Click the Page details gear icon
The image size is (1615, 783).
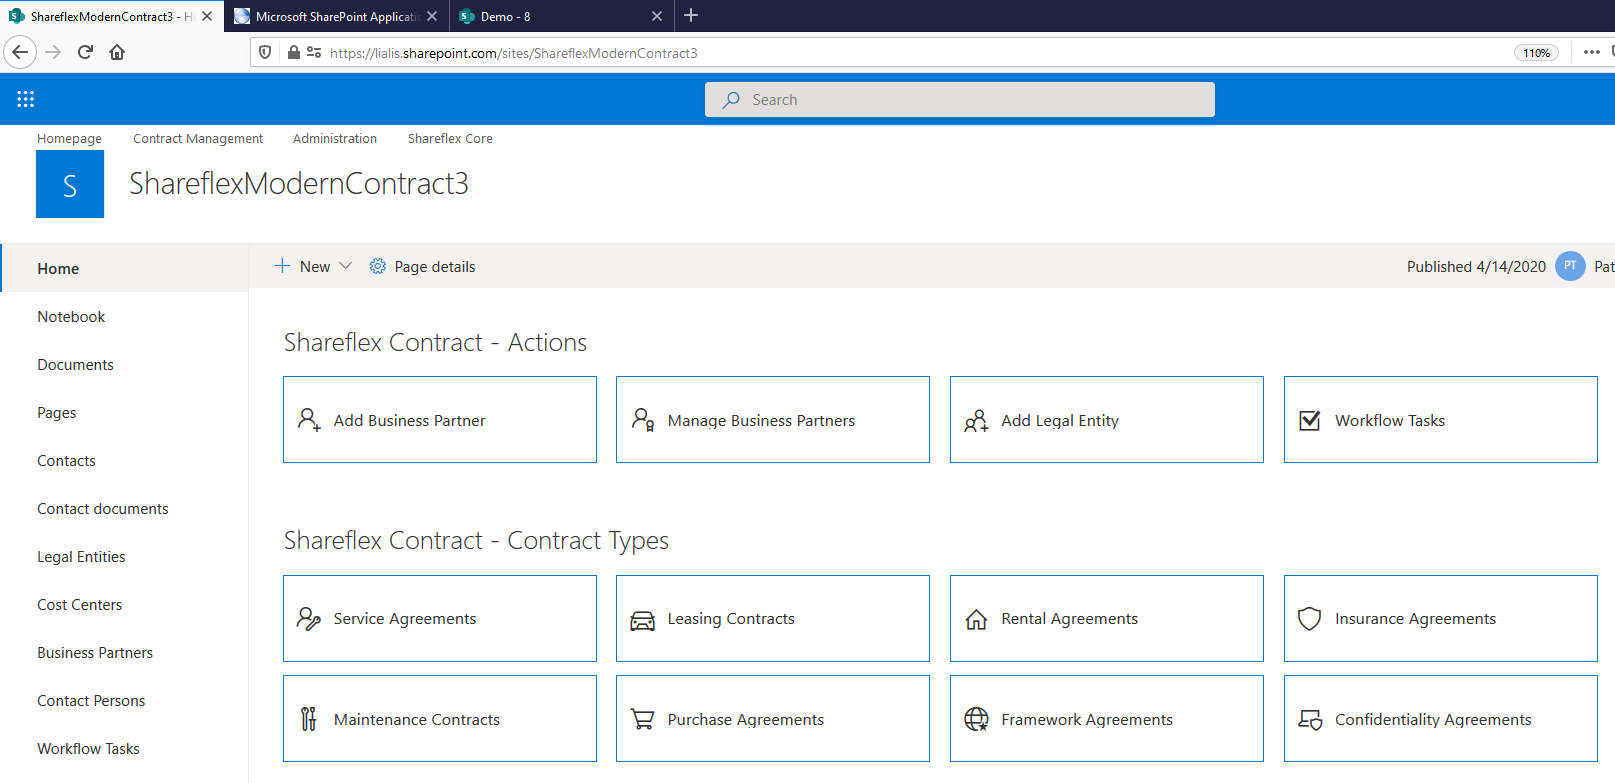377,266
